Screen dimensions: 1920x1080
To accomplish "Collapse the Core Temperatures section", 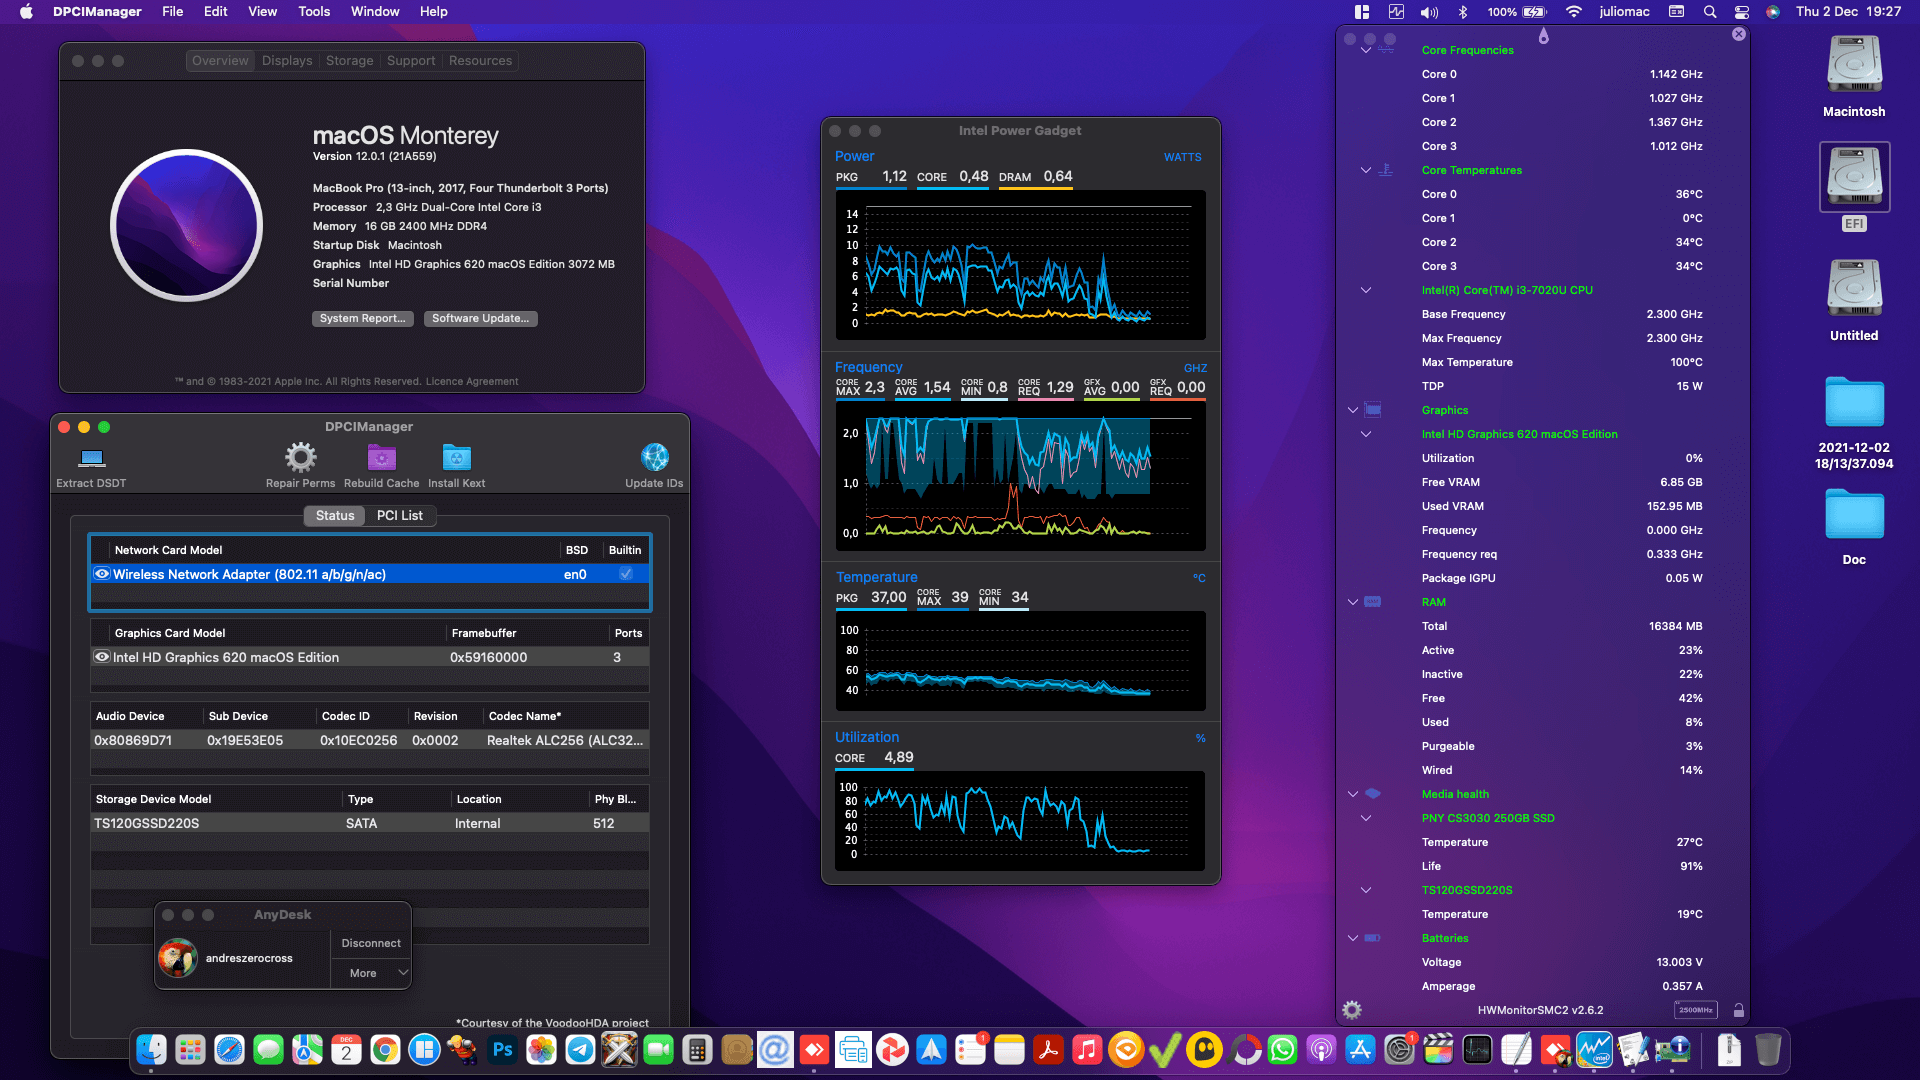I will (x=1366, y=170).
